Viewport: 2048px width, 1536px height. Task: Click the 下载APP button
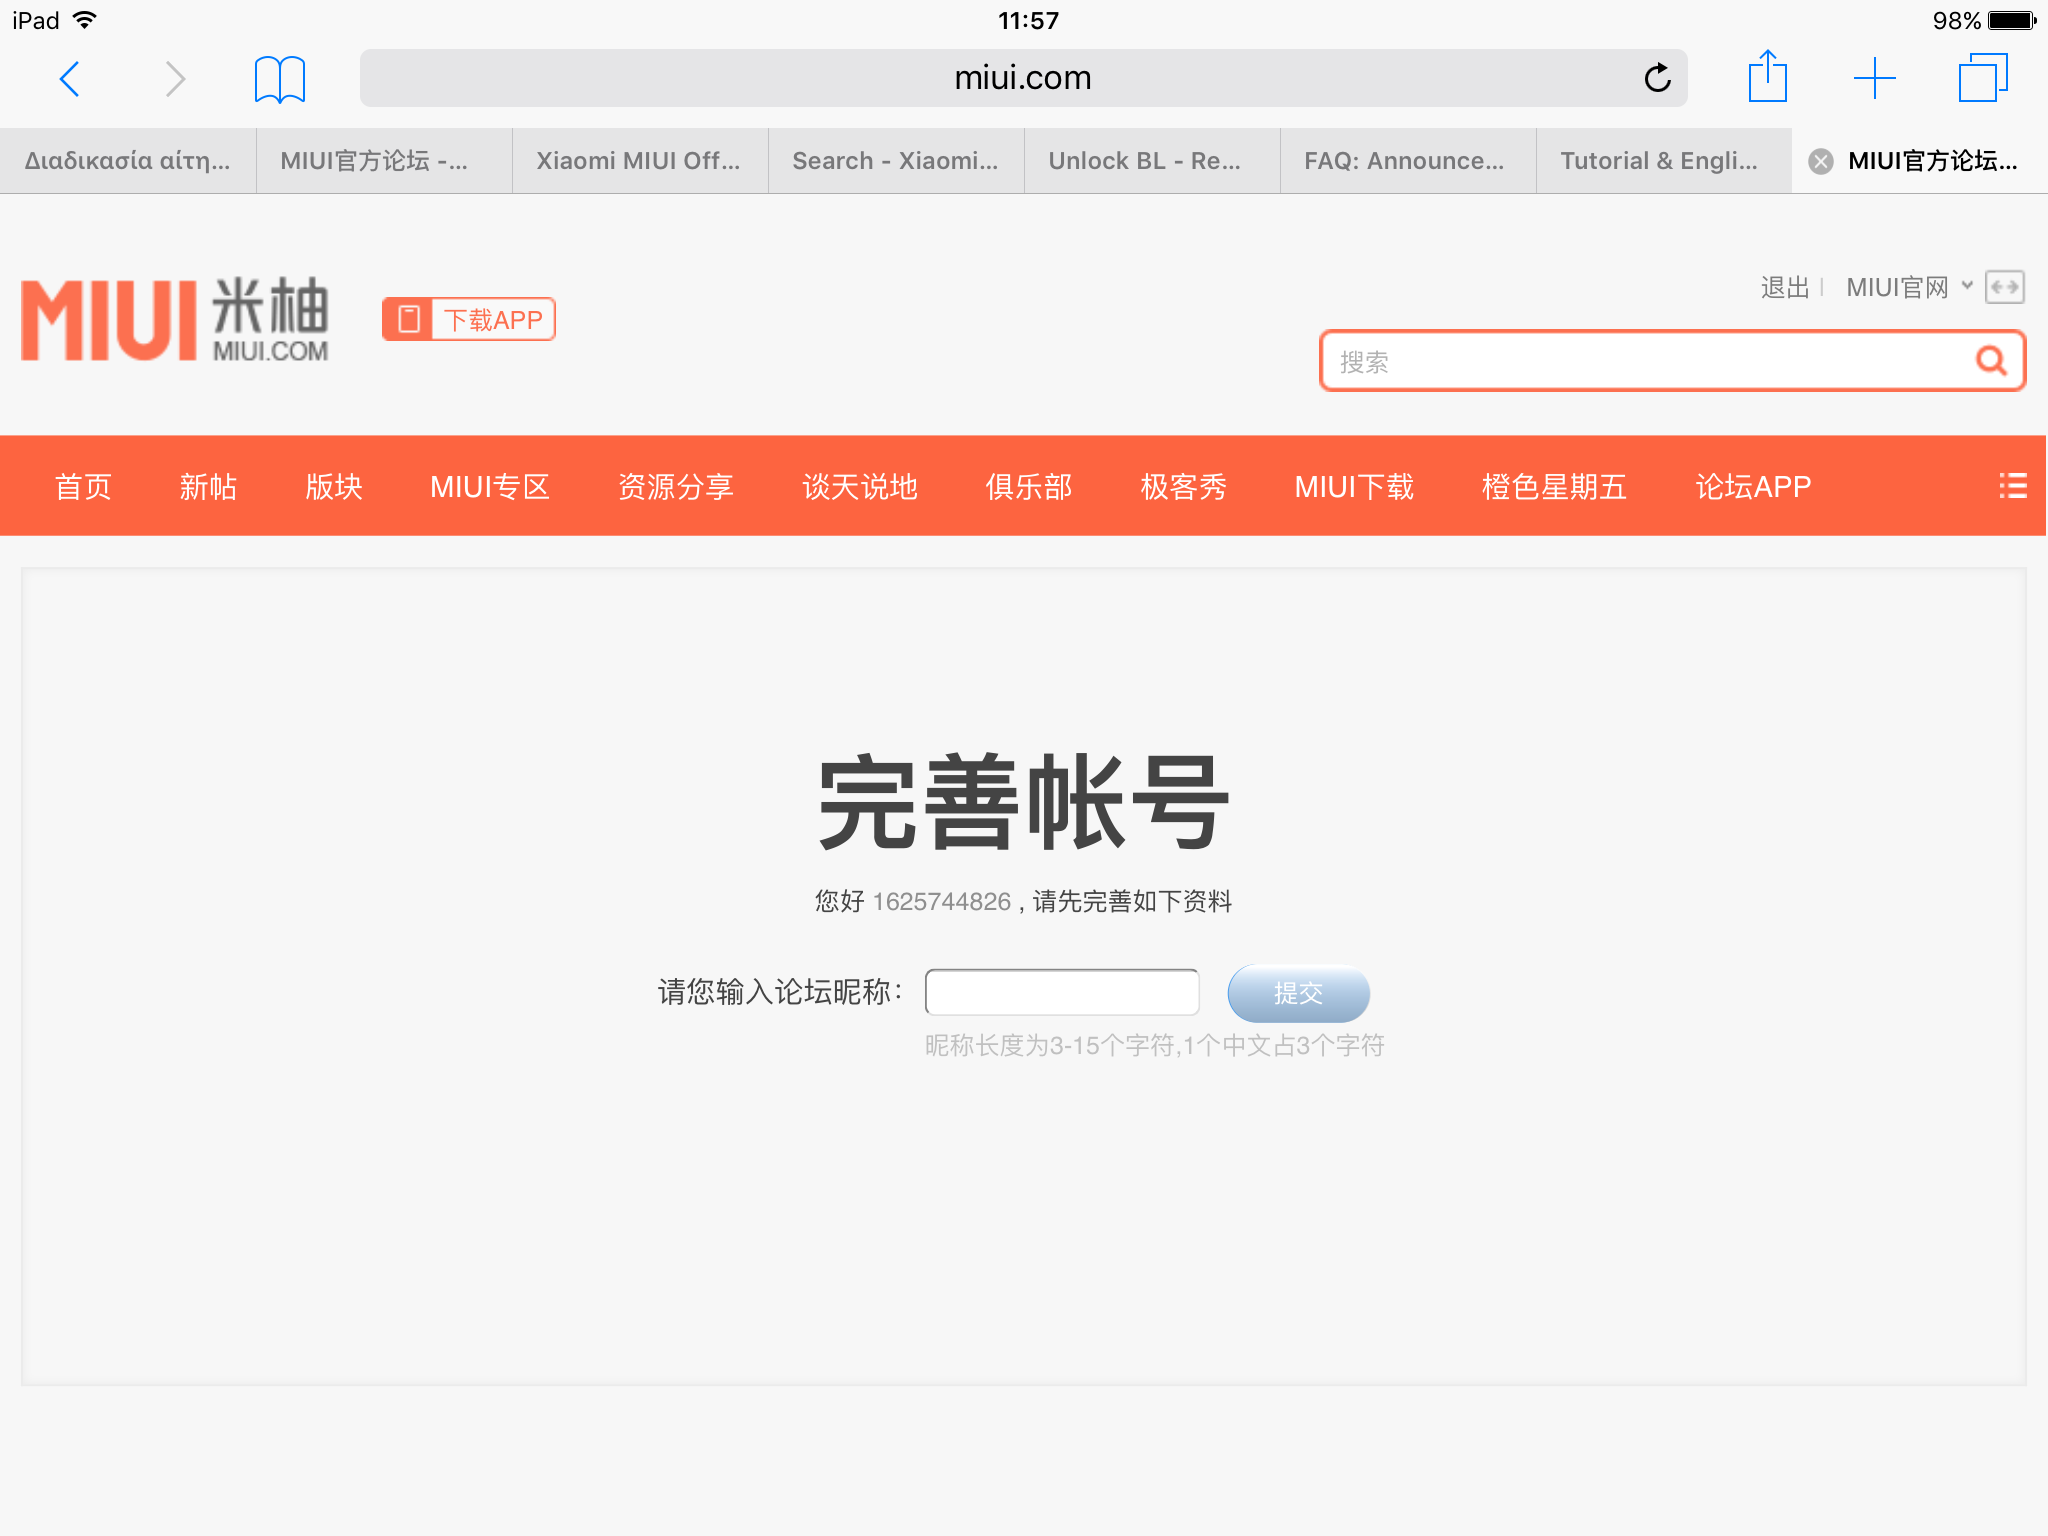coord(468,320)
